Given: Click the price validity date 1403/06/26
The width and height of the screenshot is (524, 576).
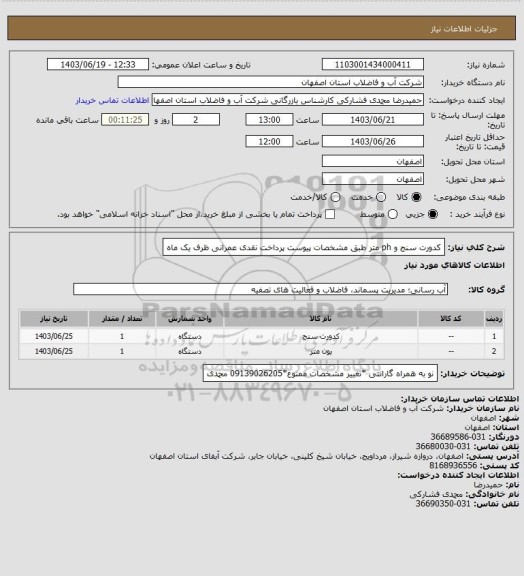Looking at the screenshot, I should coord(373,141).
